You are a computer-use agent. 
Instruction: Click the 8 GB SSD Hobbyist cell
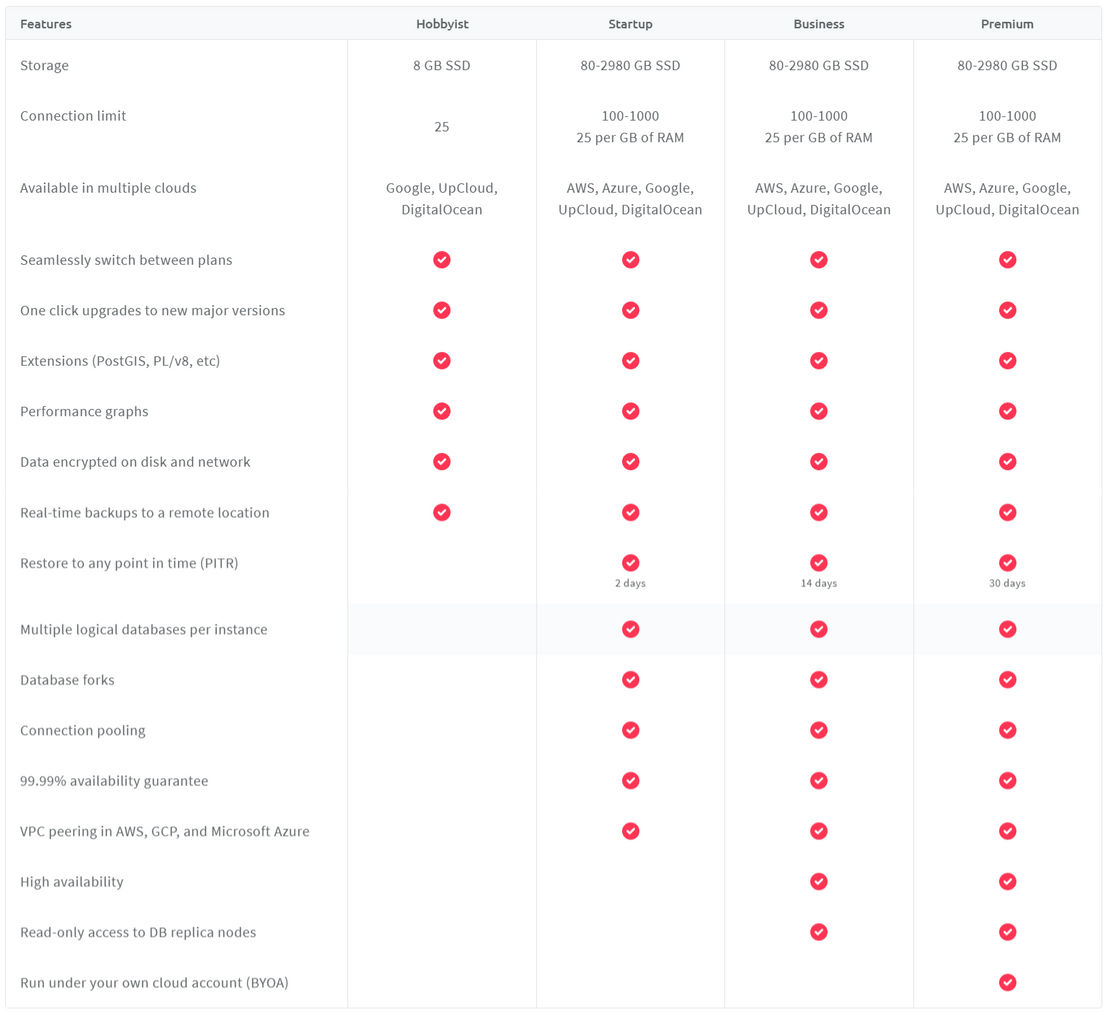[442, 66]
